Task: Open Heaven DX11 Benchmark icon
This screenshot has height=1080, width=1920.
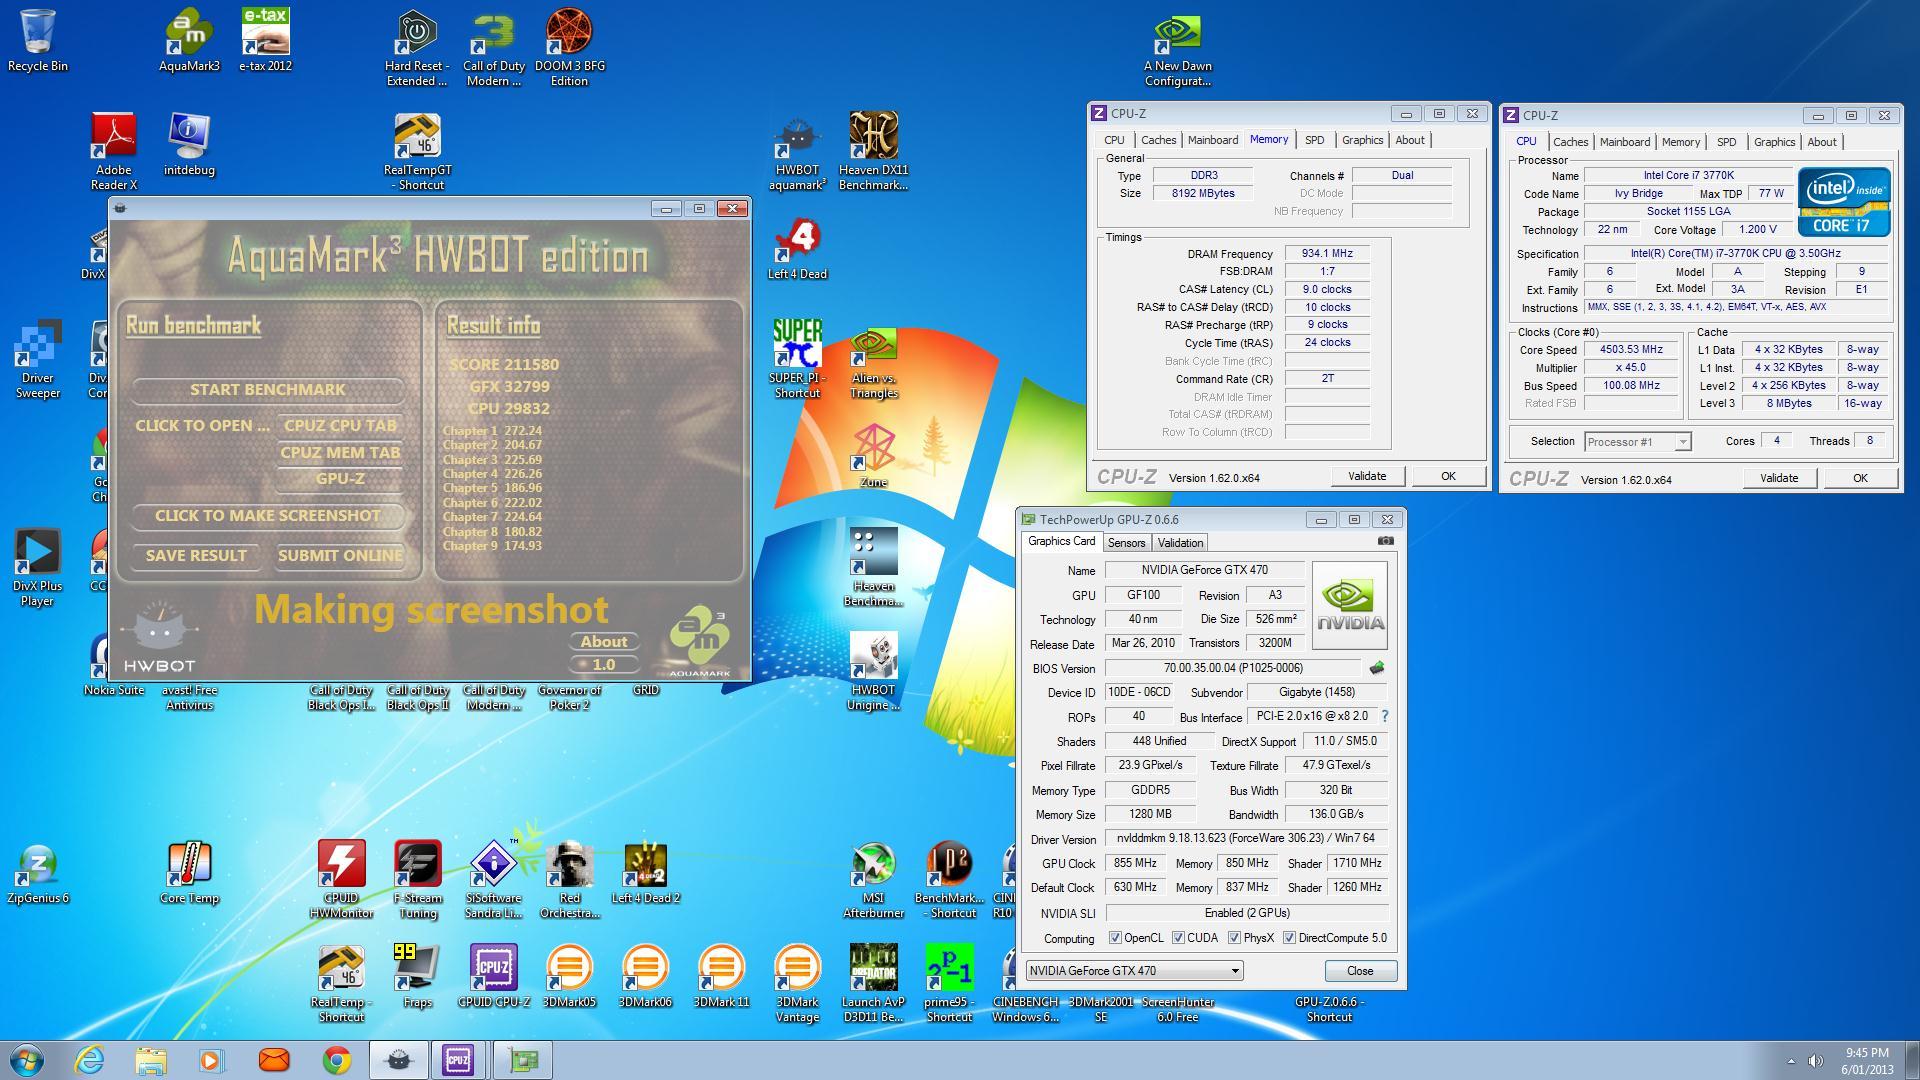Action: (x=873, y=152)
